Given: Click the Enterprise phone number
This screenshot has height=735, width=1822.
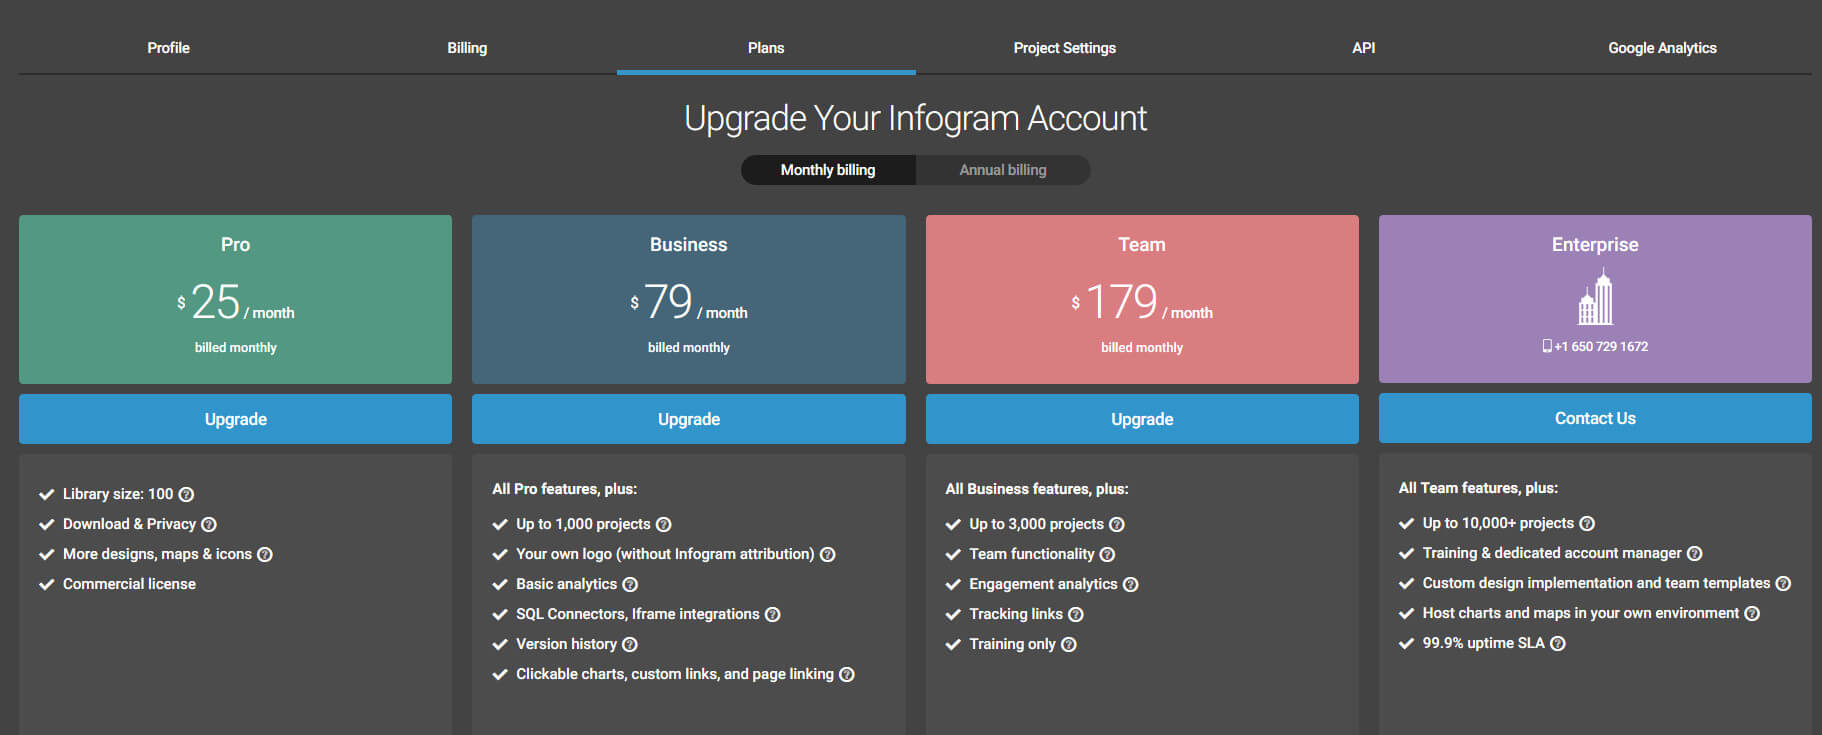Looking at the screenshot, I should coord(1595,346).
